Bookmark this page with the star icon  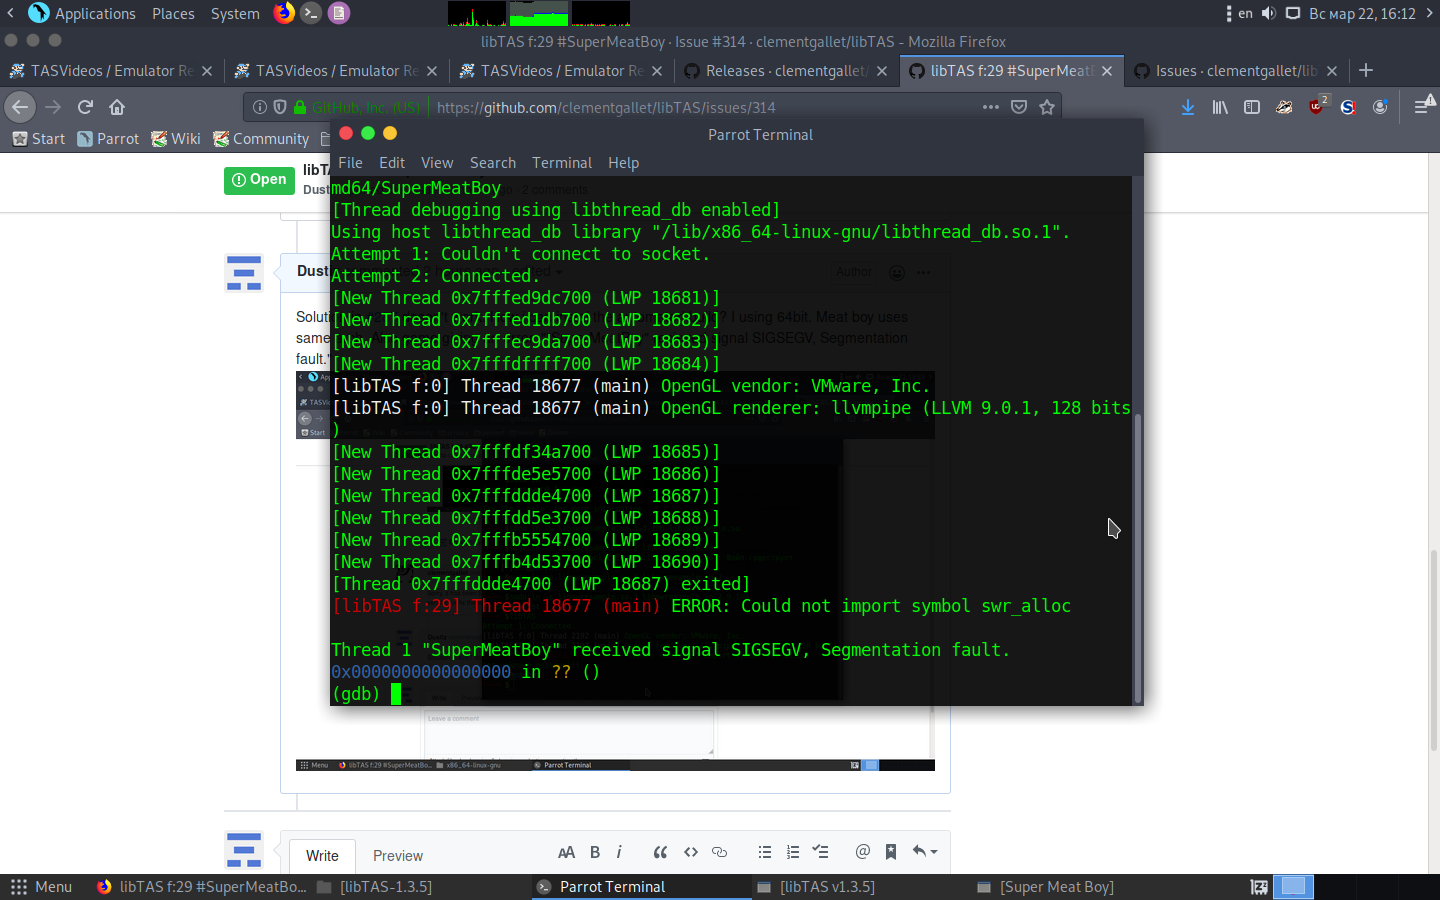(x=1047, y=107)
